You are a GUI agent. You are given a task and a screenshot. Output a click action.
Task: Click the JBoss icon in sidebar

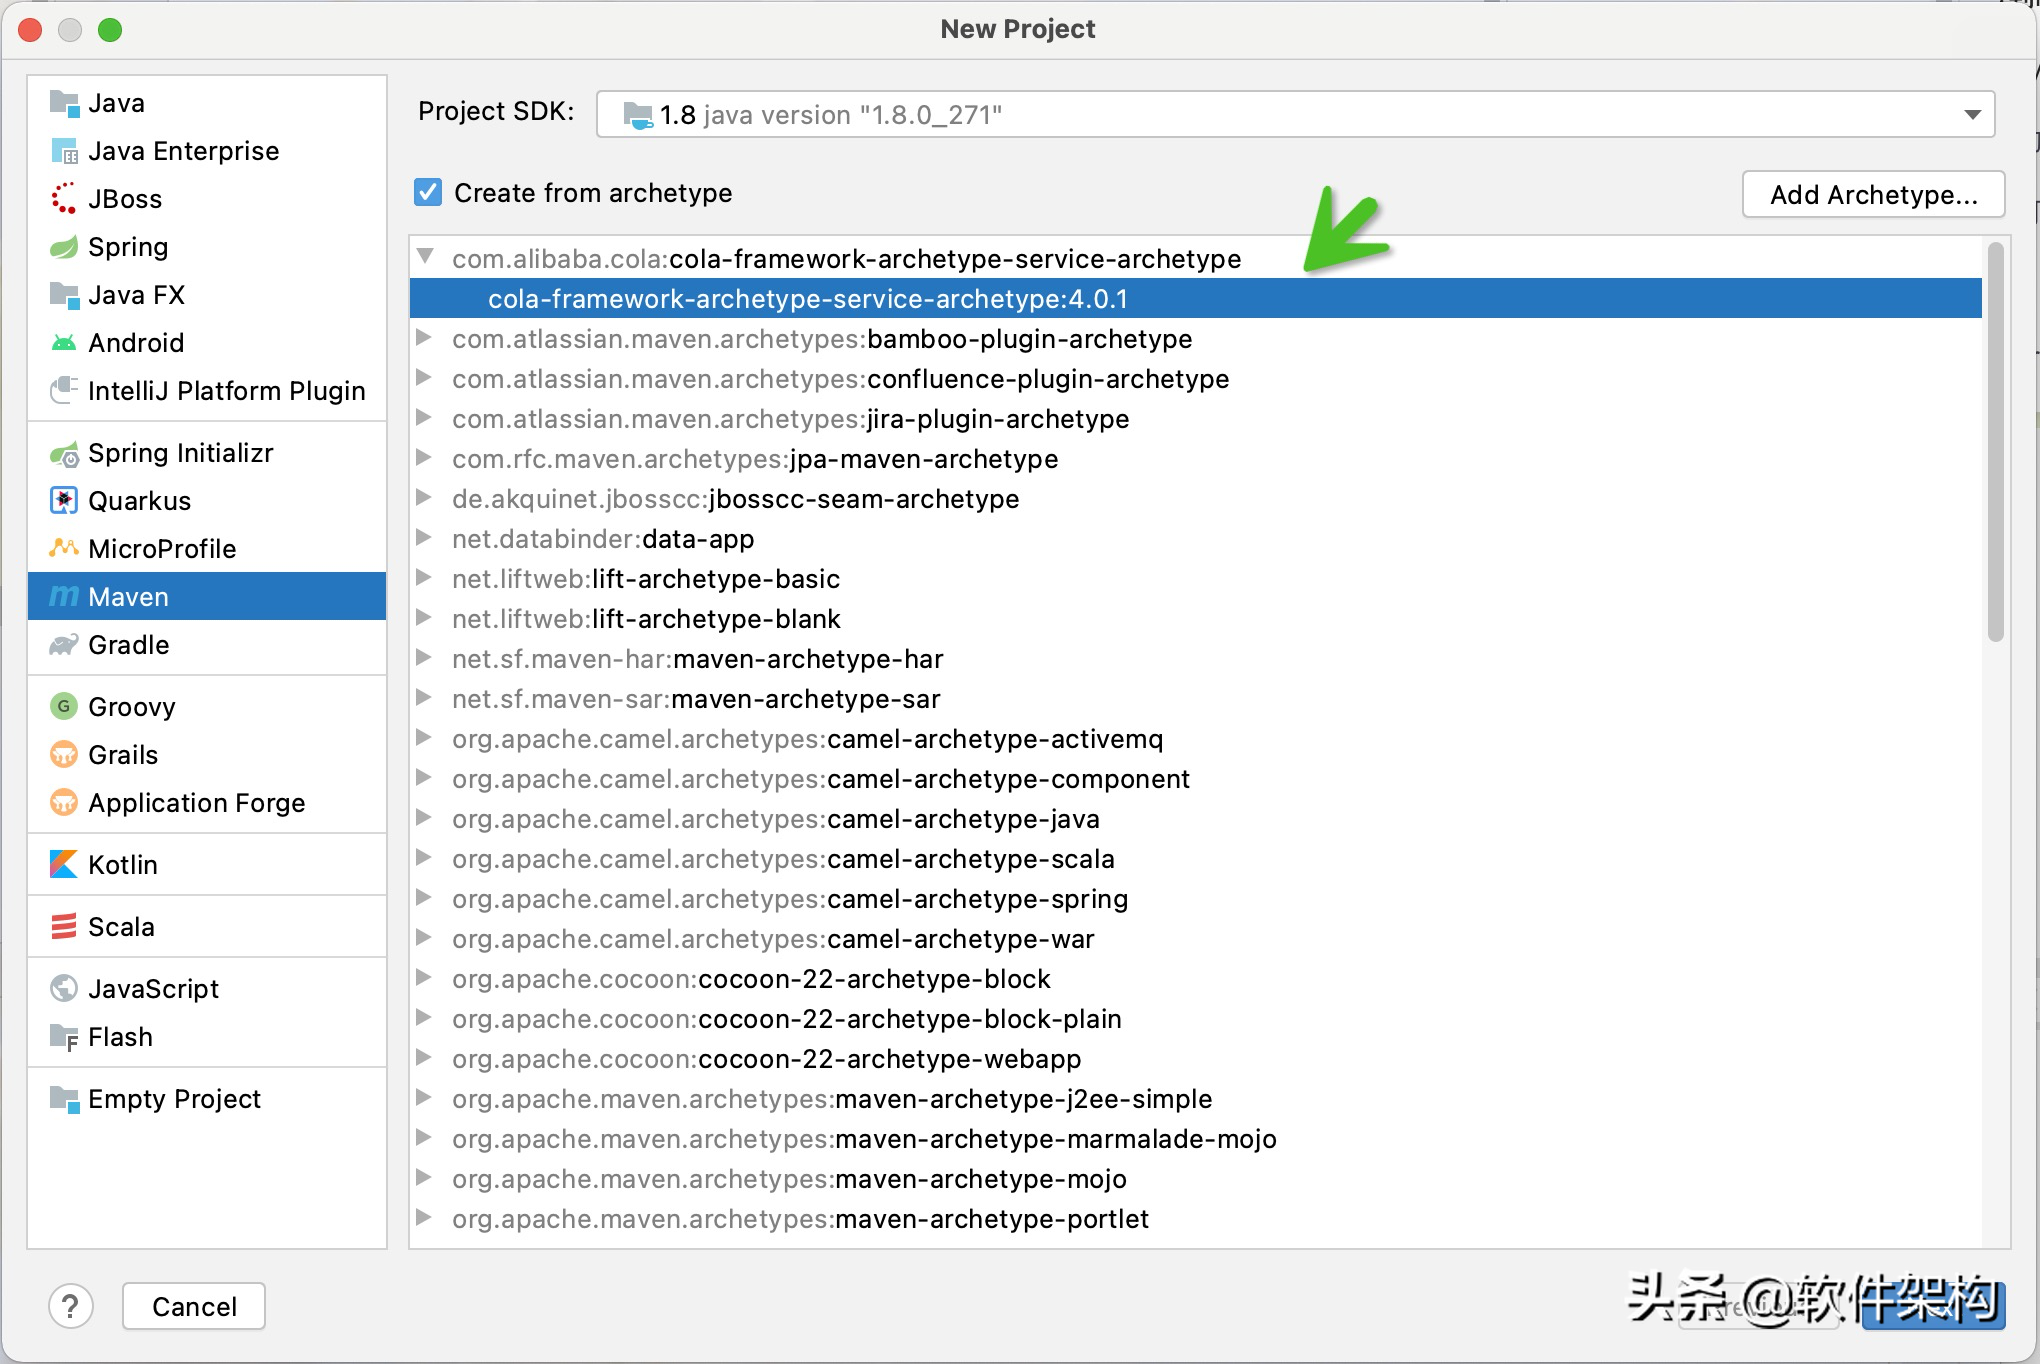pos(64,199)
